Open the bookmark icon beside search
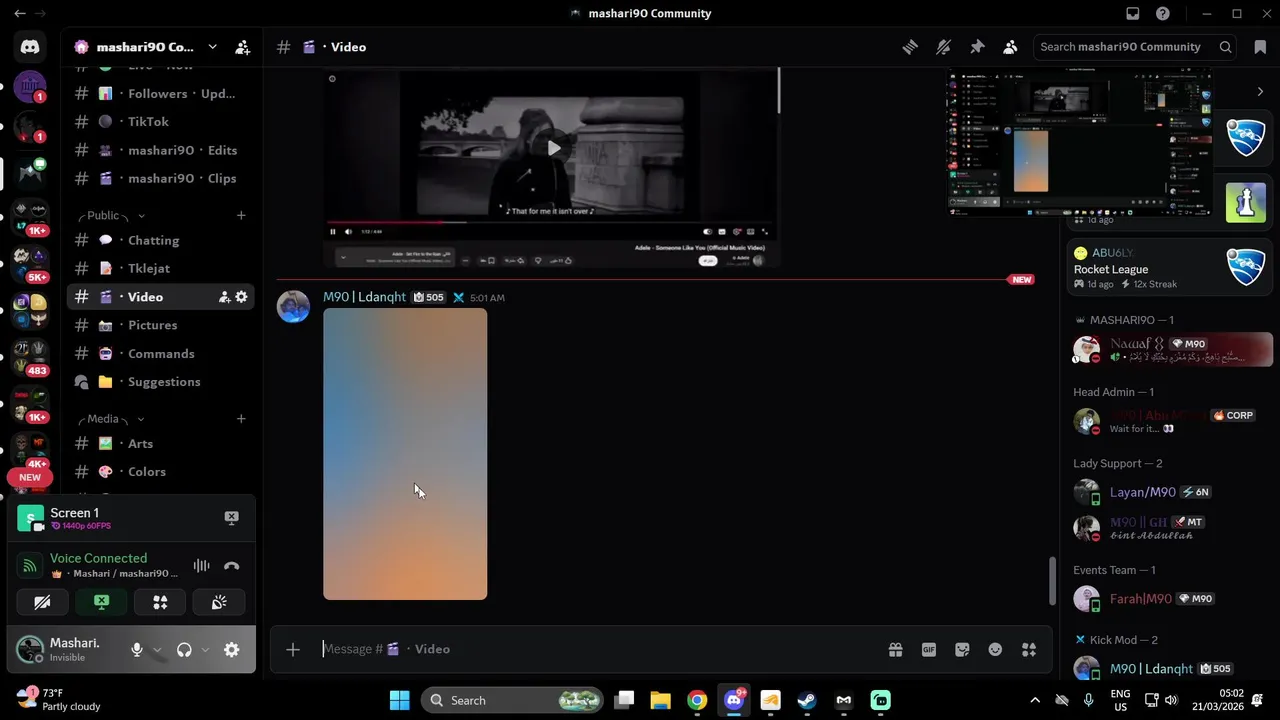1280x720 pixels. coord(1260,47)
